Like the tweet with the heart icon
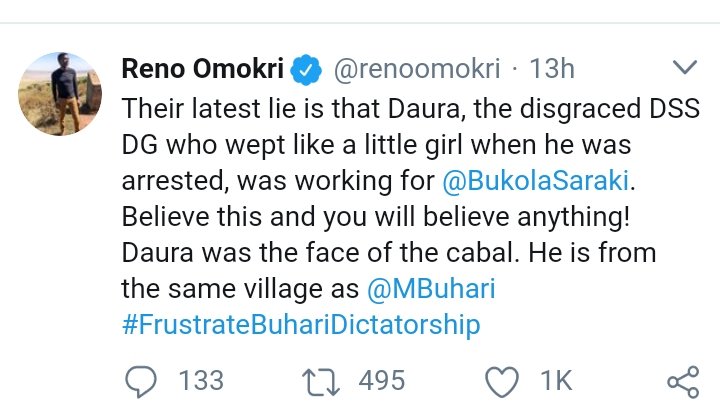 click(x=500, y=382)
